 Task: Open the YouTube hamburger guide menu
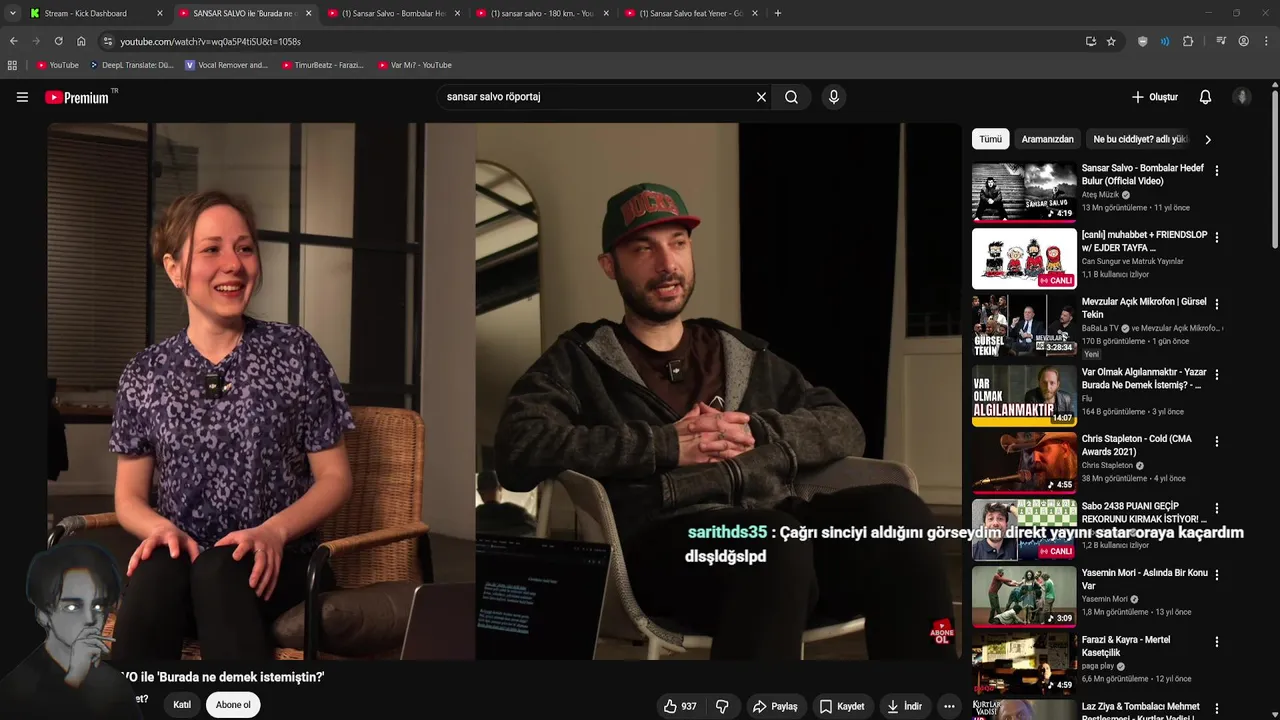pos(22,97)
